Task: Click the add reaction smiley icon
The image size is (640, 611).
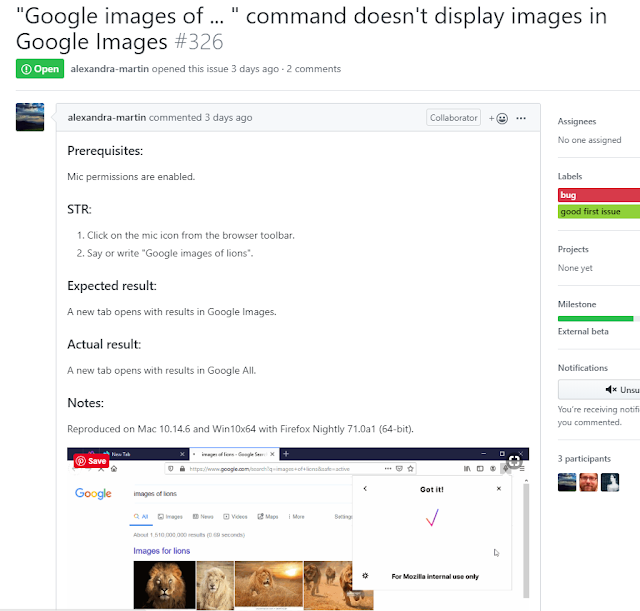Action: (498, 118)
